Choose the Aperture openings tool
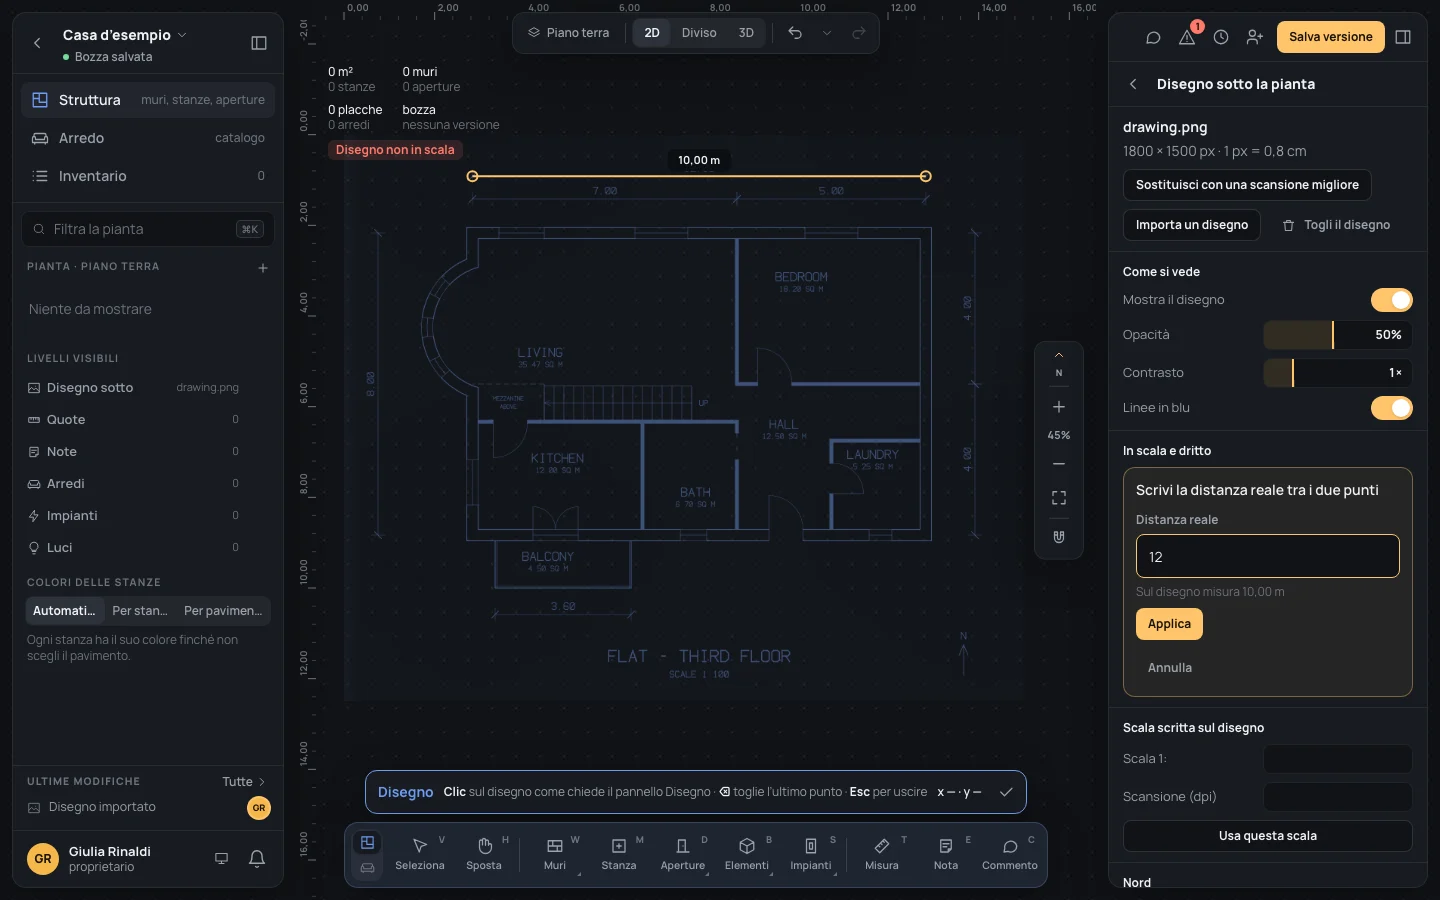The image size is (1440, 900). point(683,854)
